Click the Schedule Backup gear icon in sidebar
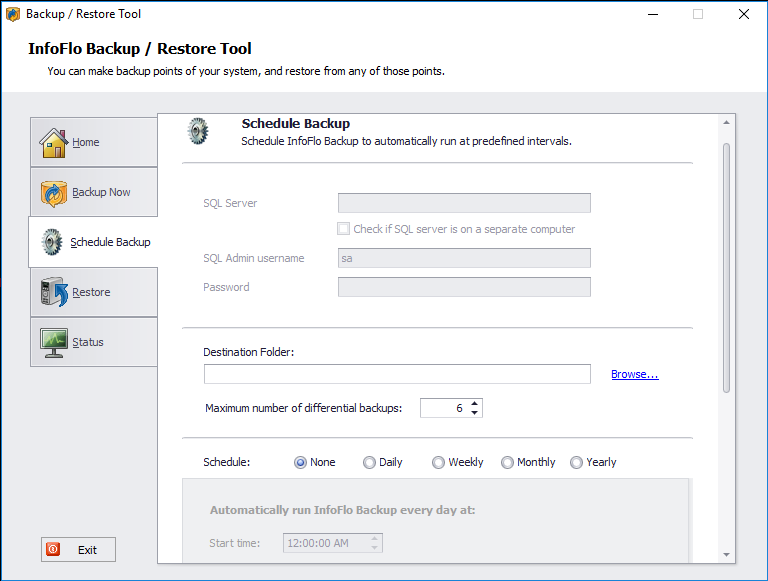 [x=51, y=242]
